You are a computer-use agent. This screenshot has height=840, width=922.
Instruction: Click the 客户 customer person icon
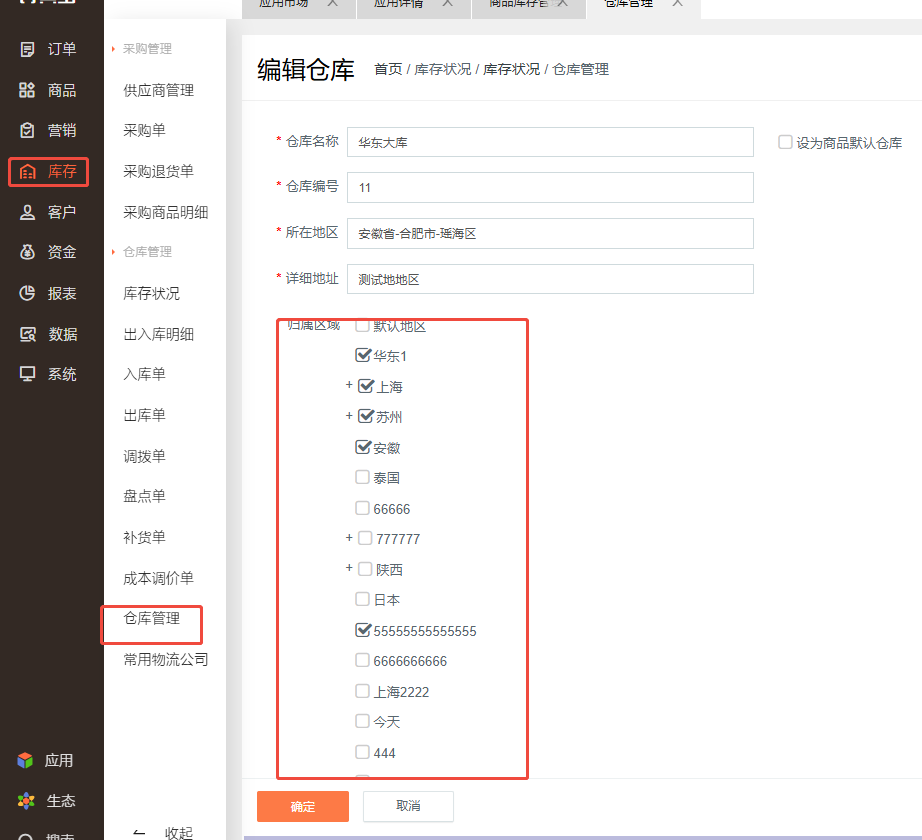(27, 212)
